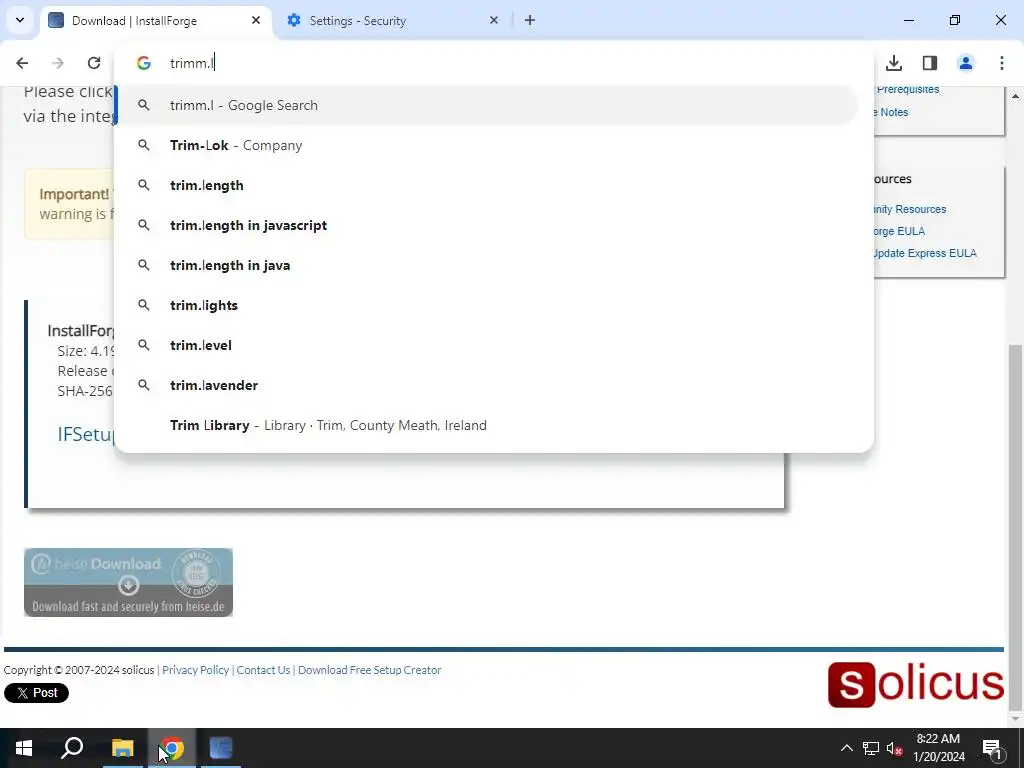The width and height of the screenshot is (1024, 768).
Task: Click the Chrome taskbar icon
Action: (x=172, y=748)
